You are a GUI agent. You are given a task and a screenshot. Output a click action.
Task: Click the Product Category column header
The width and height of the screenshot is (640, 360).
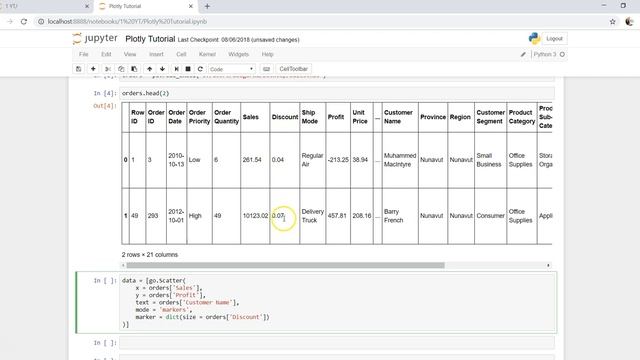click(522, 117)
